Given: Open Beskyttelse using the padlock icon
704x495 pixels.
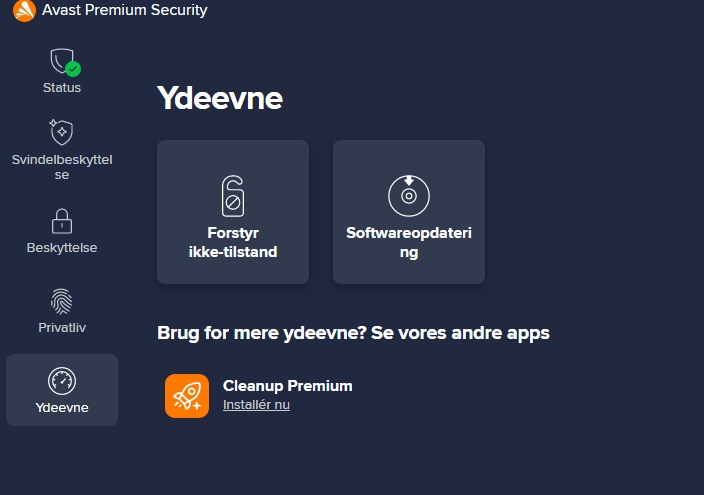Looking at the screenshot, I should 61,221.
